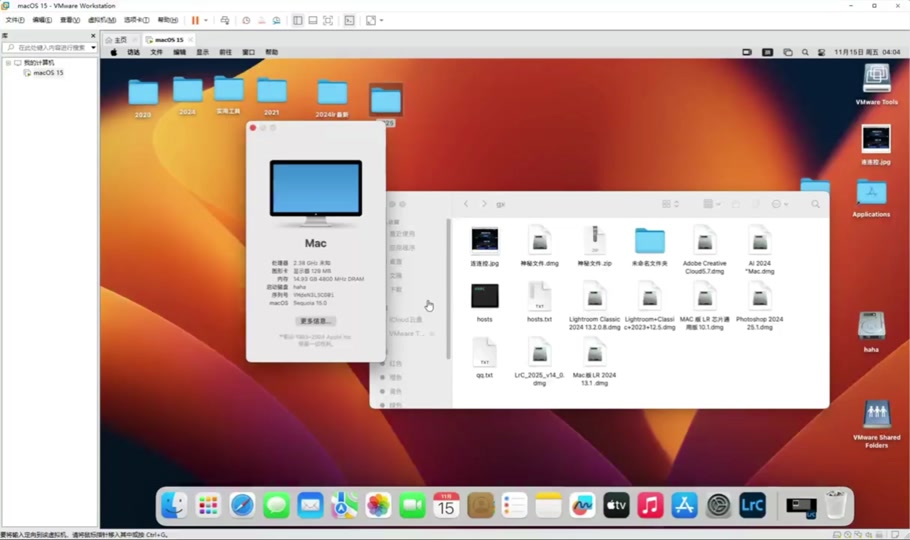Viewport: 910px width, 540px height.
Task: Toggle the library sidebar view icon
Action: [298, 20]
